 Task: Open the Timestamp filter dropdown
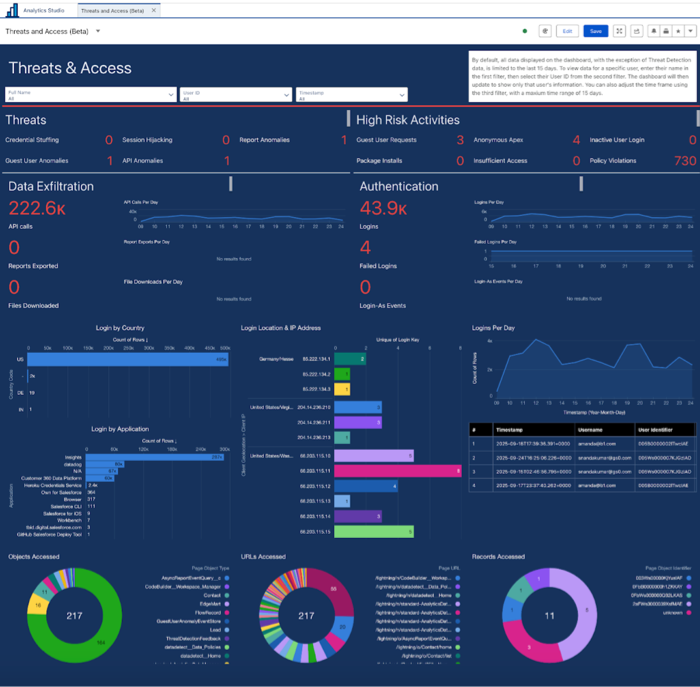(x=352, y=95)
